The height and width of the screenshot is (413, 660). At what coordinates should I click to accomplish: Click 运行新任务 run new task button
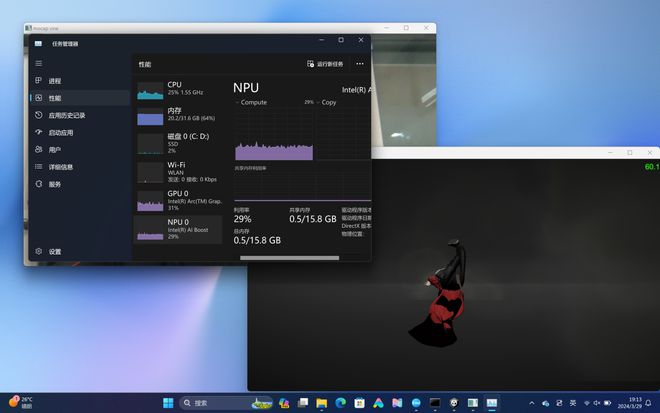click(x=325, y=64)
